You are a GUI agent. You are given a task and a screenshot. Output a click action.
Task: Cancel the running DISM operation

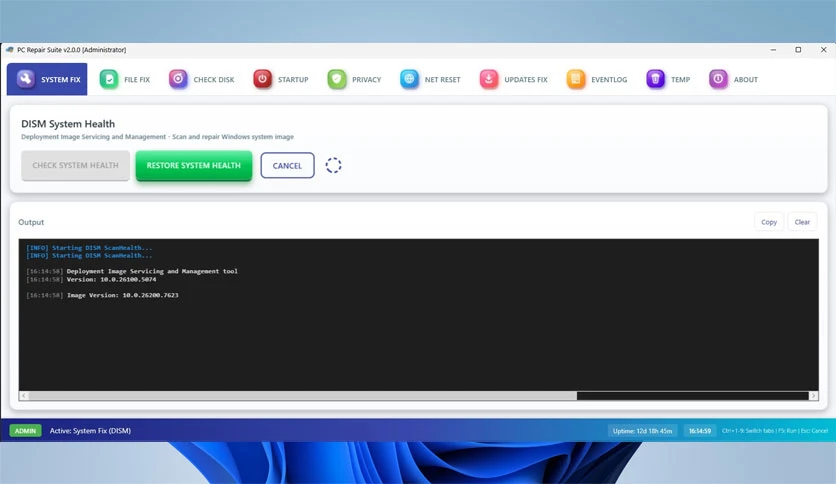pyautogui.click(x=287, y=165)
